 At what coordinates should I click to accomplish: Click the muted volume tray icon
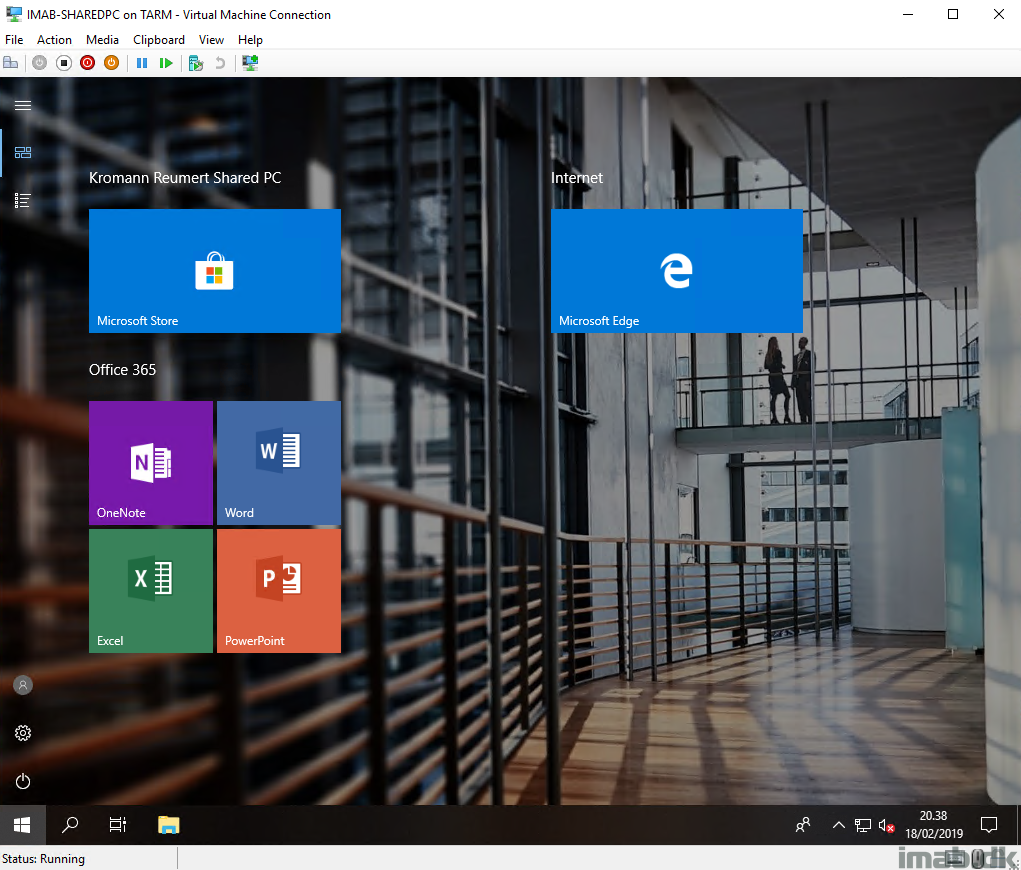pos(886,826)
